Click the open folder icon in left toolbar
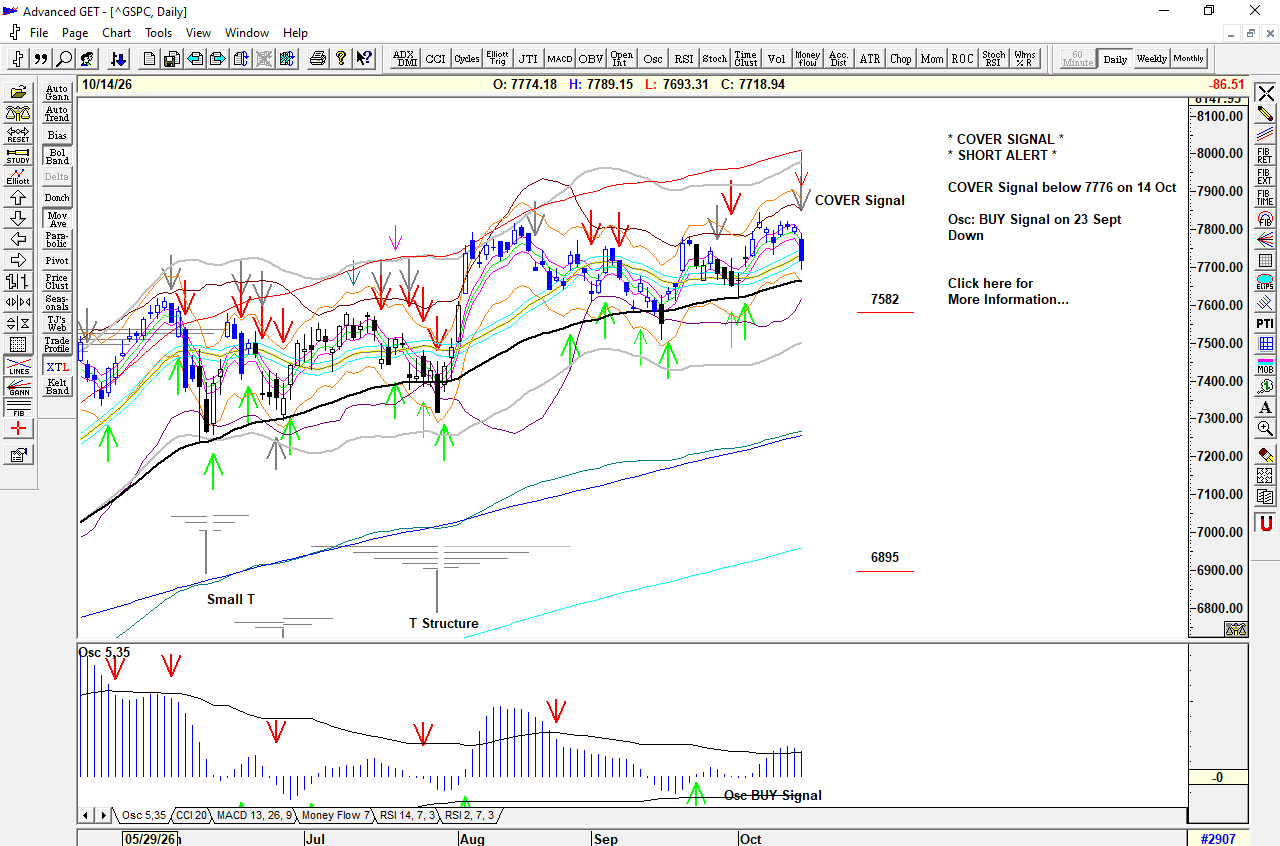The image size is (1280, 846). (18, 92)
